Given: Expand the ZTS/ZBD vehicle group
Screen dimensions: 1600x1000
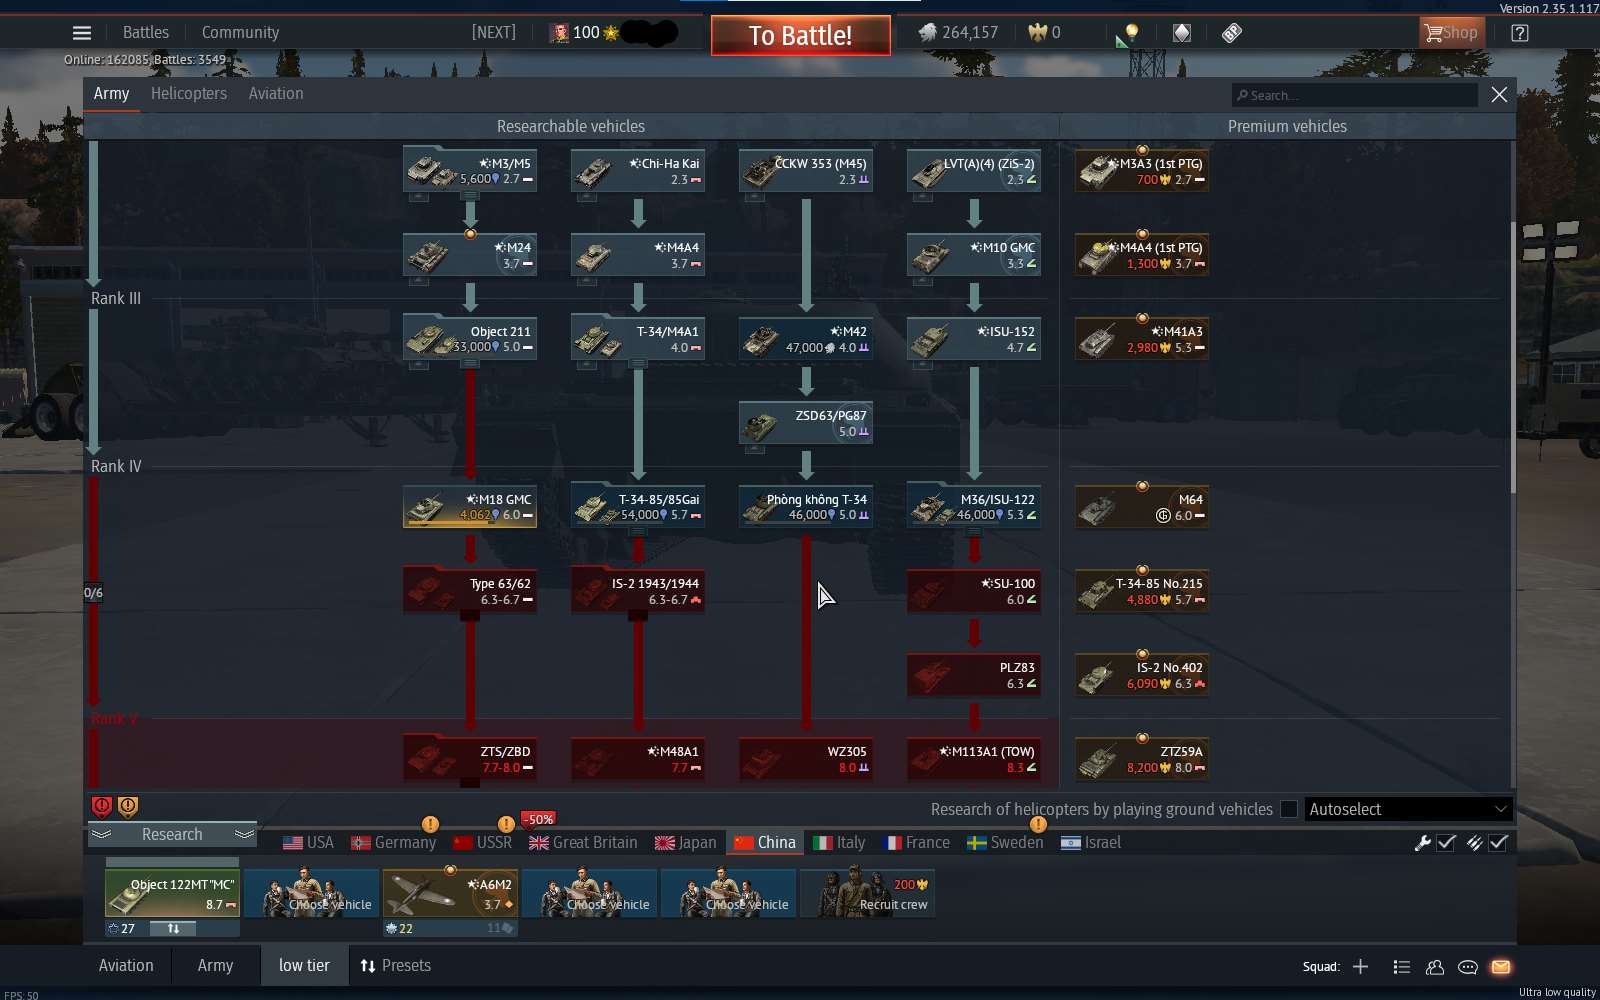Looking at the screenshot, I should pos(470,783).
